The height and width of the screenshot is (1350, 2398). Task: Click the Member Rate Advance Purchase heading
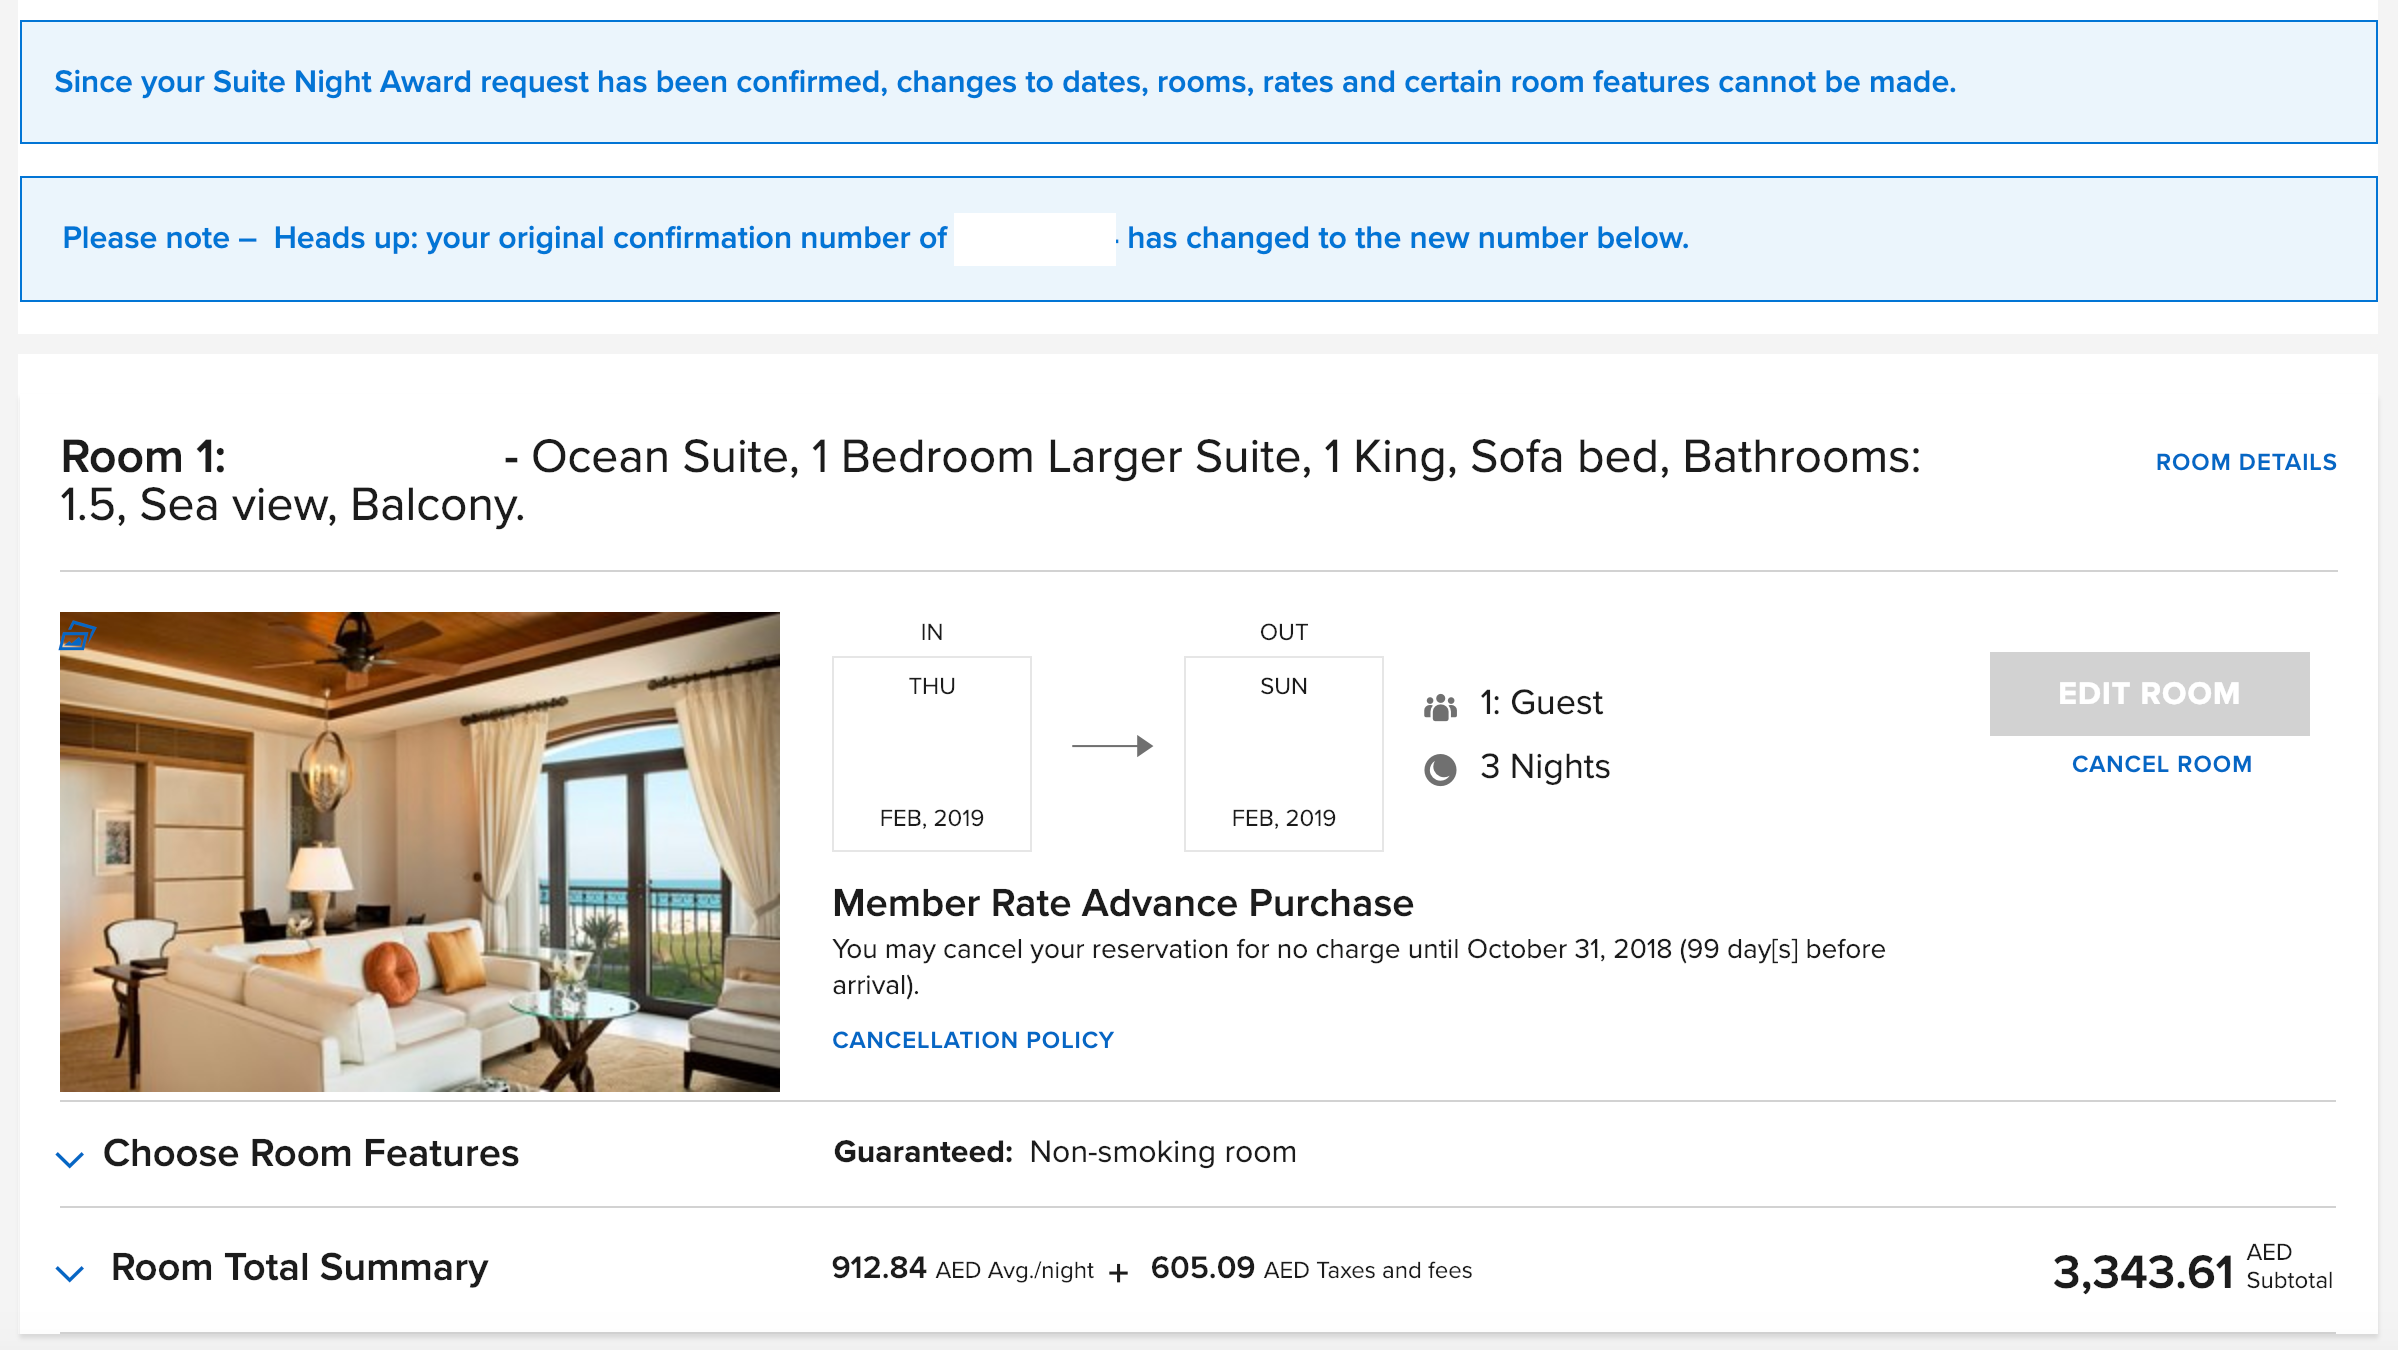(x=1123, y=903)
